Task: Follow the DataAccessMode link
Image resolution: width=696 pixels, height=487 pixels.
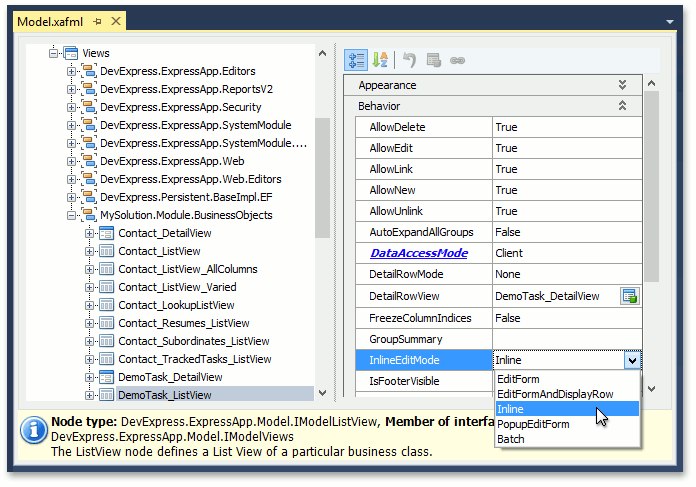Action: [x=419, y=253]
